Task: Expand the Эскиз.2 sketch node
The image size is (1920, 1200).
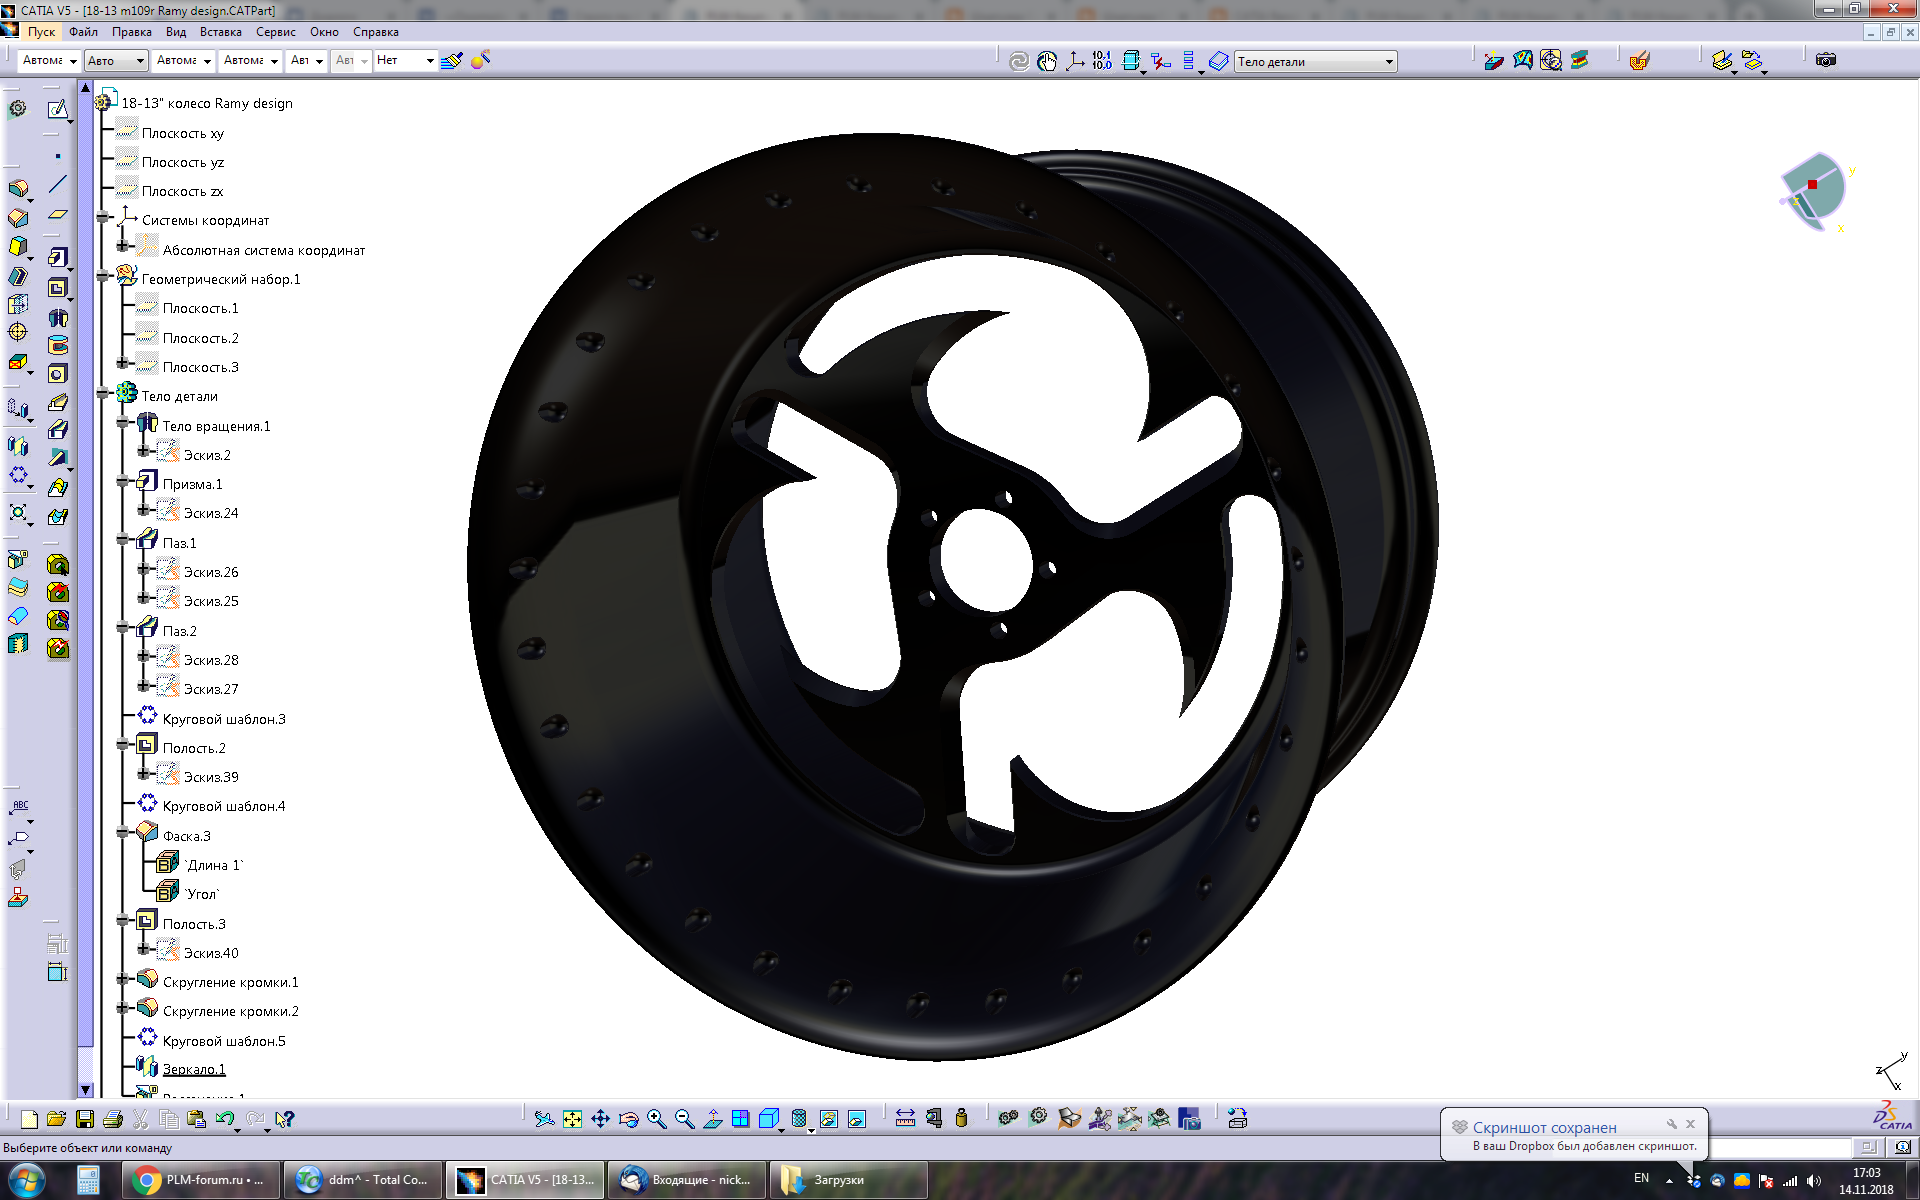Action: point(144,452)
